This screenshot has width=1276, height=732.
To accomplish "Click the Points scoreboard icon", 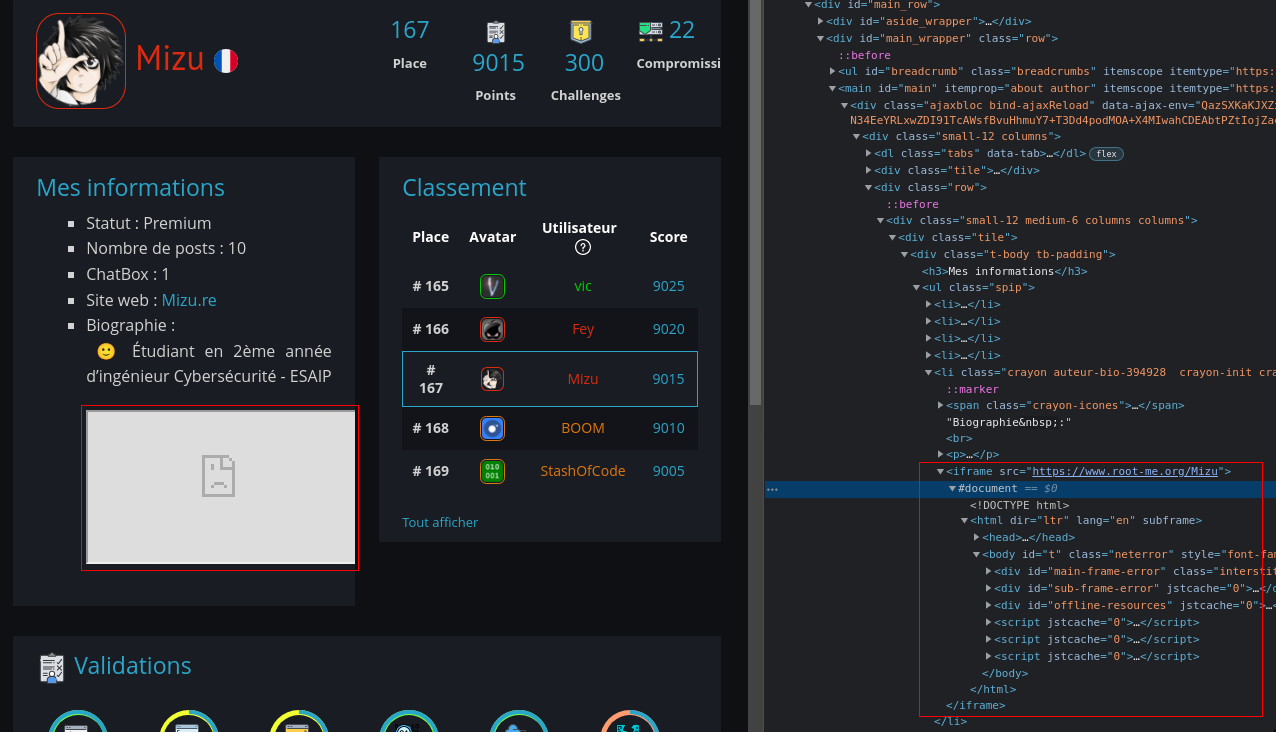I will tap(496, 32).
